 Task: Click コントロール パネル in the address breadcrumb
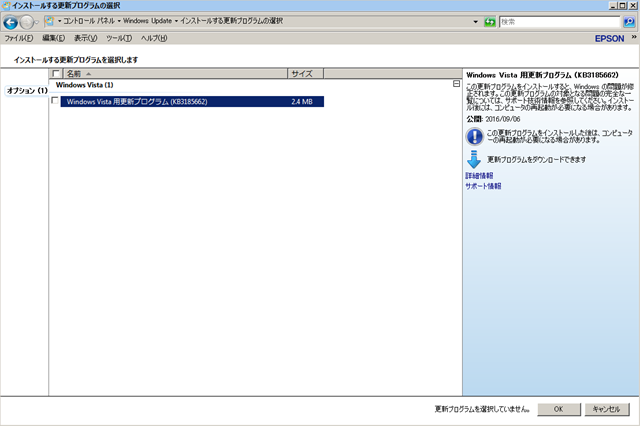pyautogui.click(x=89, y=21)
